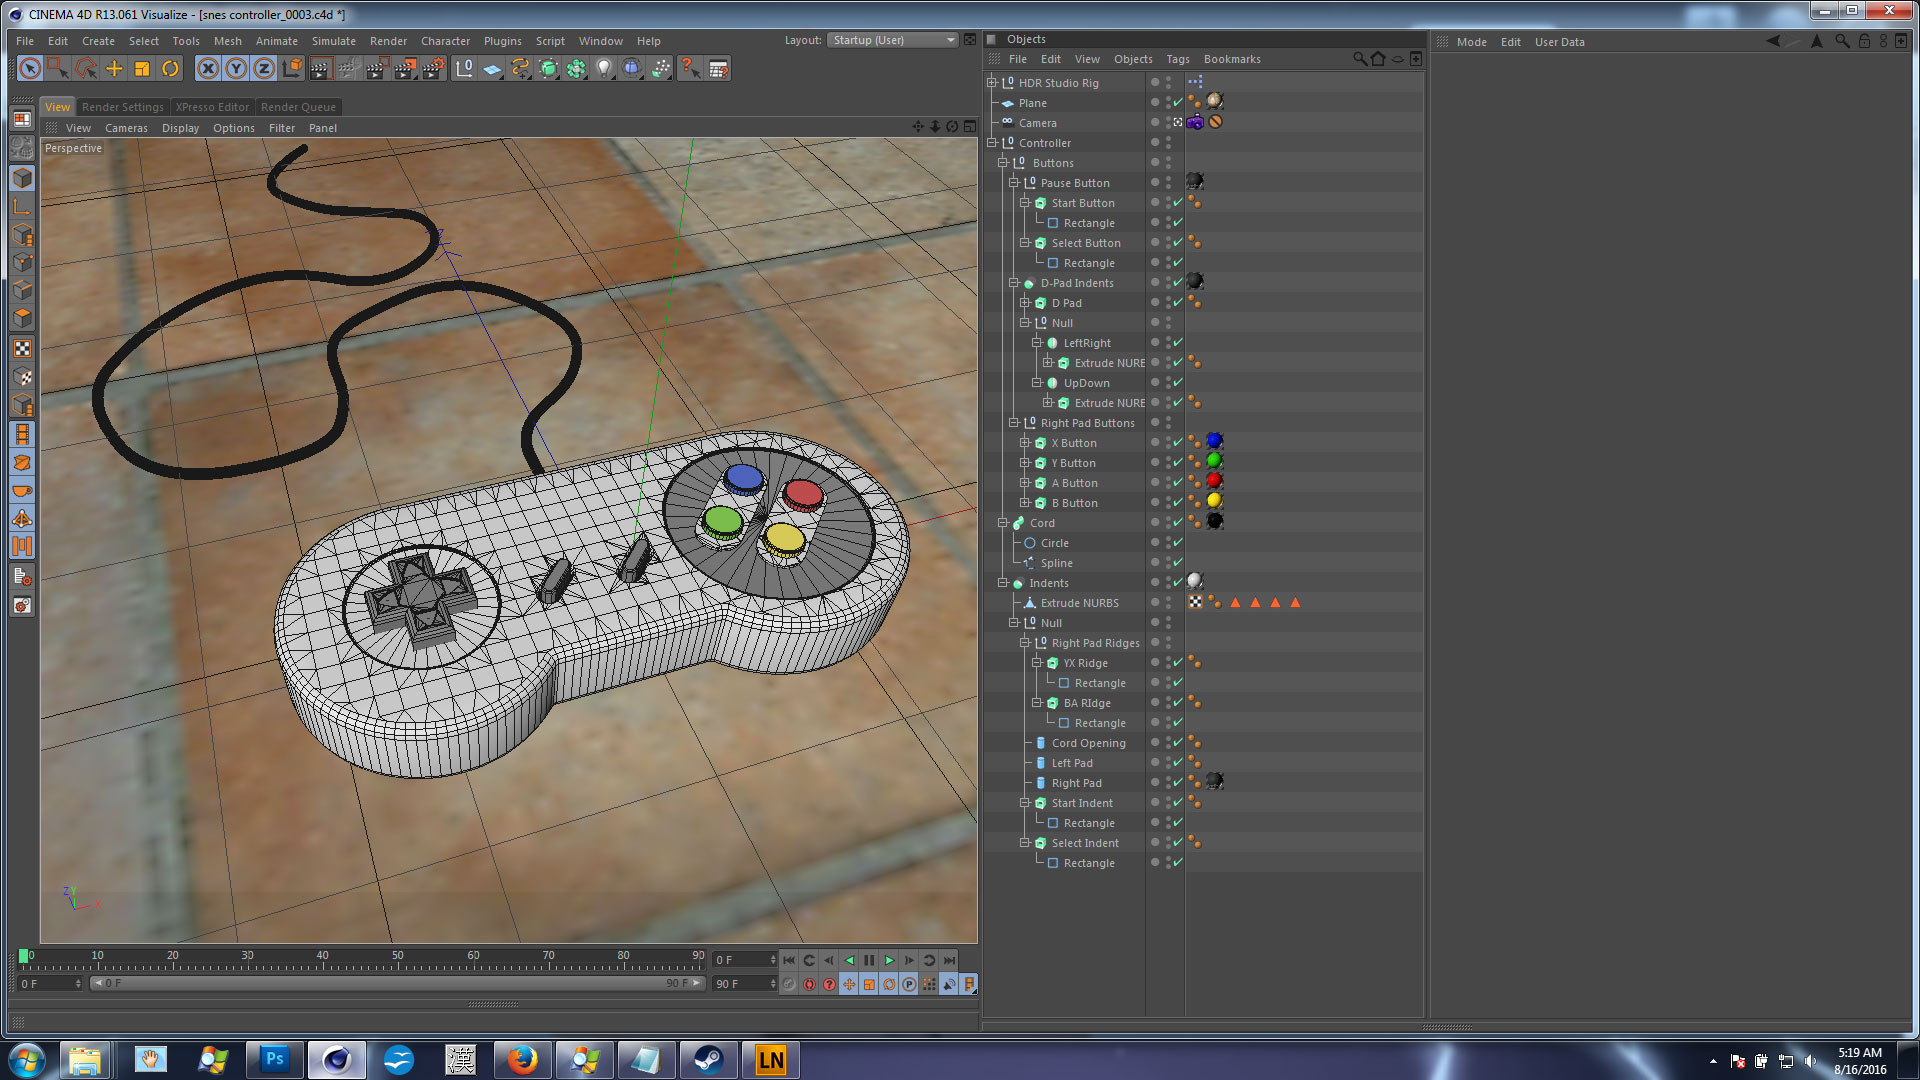Image resolution: width=1920 pixels, height=1080 pixels.
Task: Collapse the Right Pad Buttons group
Action: pyautogui.click(x=1014, y=423)
